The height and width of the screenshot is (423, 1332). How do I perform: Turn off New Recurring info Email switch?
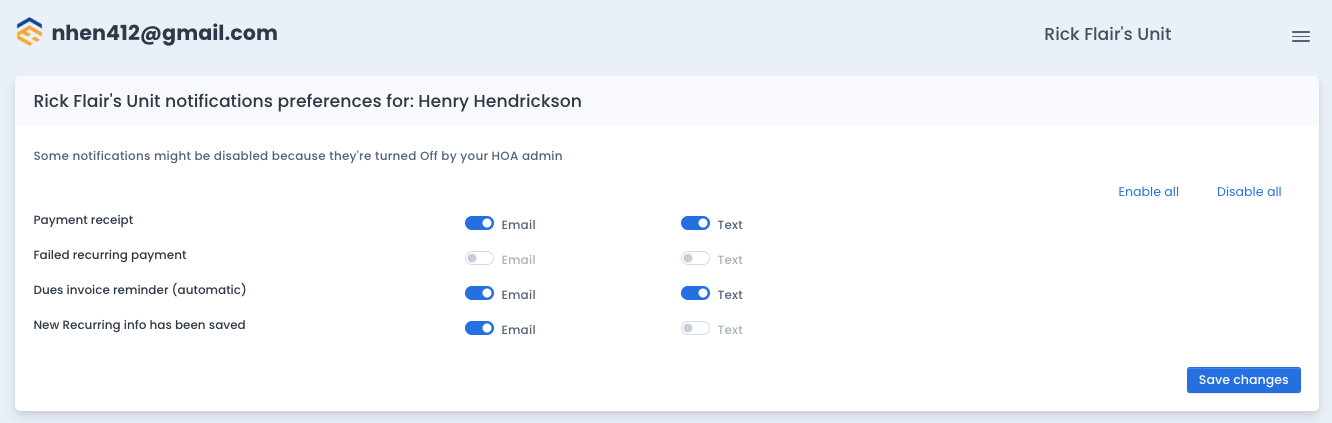pos(480,329)
